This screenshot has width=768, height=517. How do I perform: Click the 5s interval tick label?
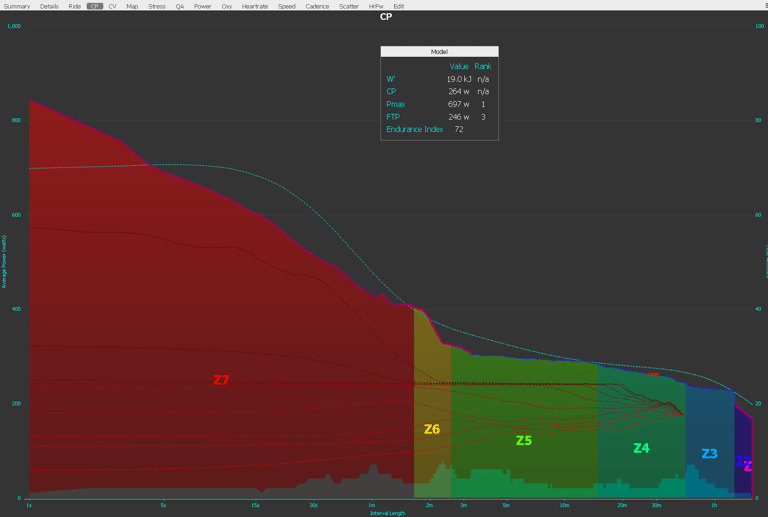click(164, 505)
